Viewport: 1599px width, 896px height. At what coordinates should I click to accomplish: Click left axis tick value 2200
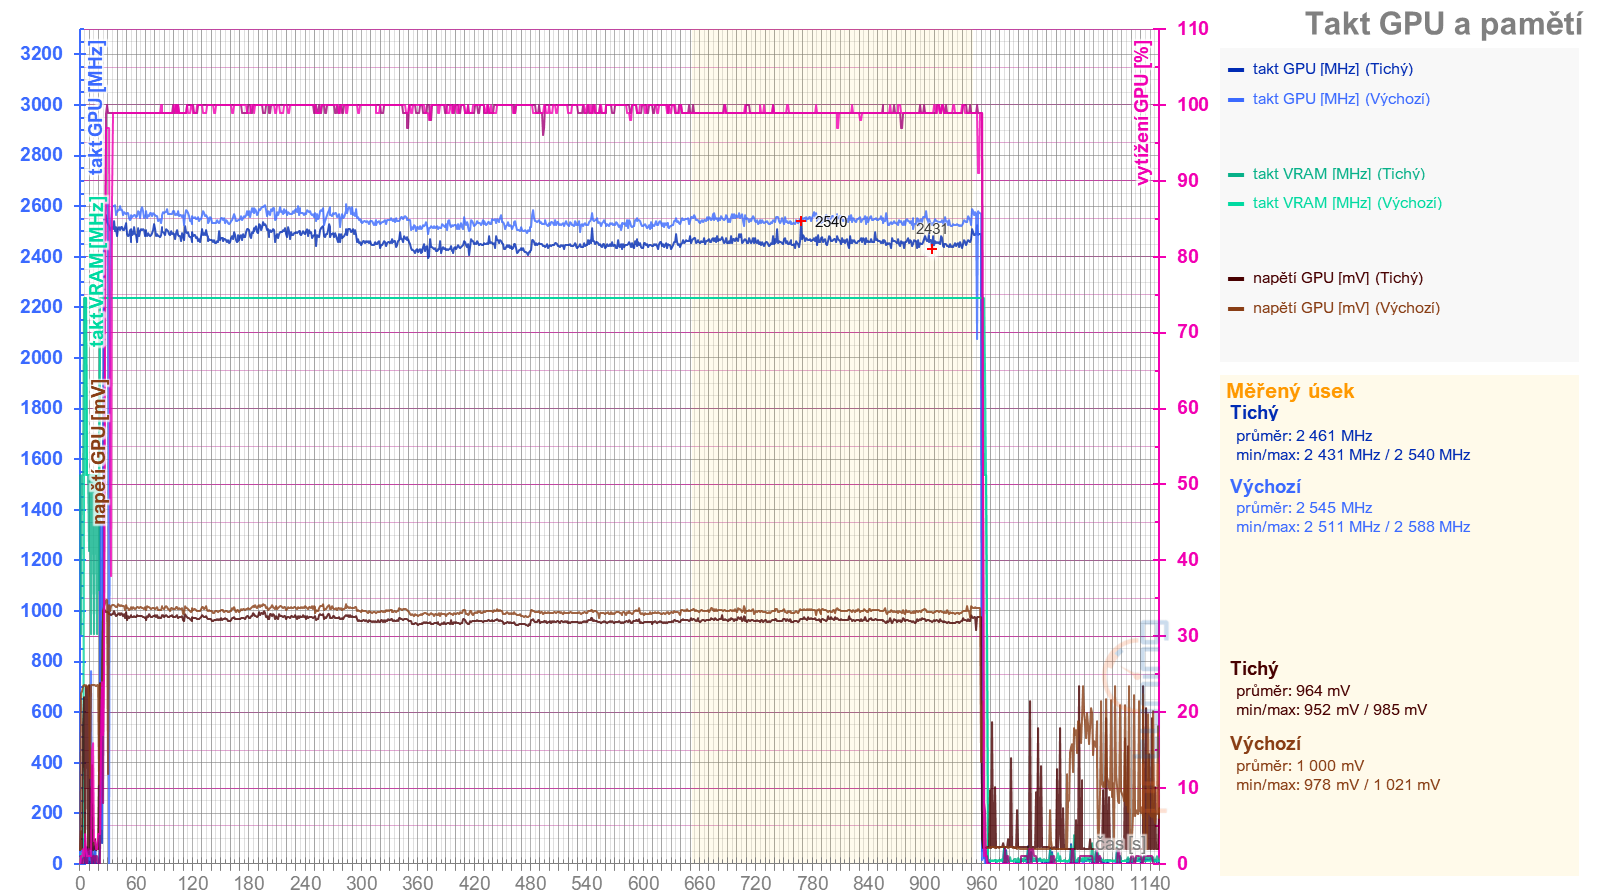(x=41, y=307)
